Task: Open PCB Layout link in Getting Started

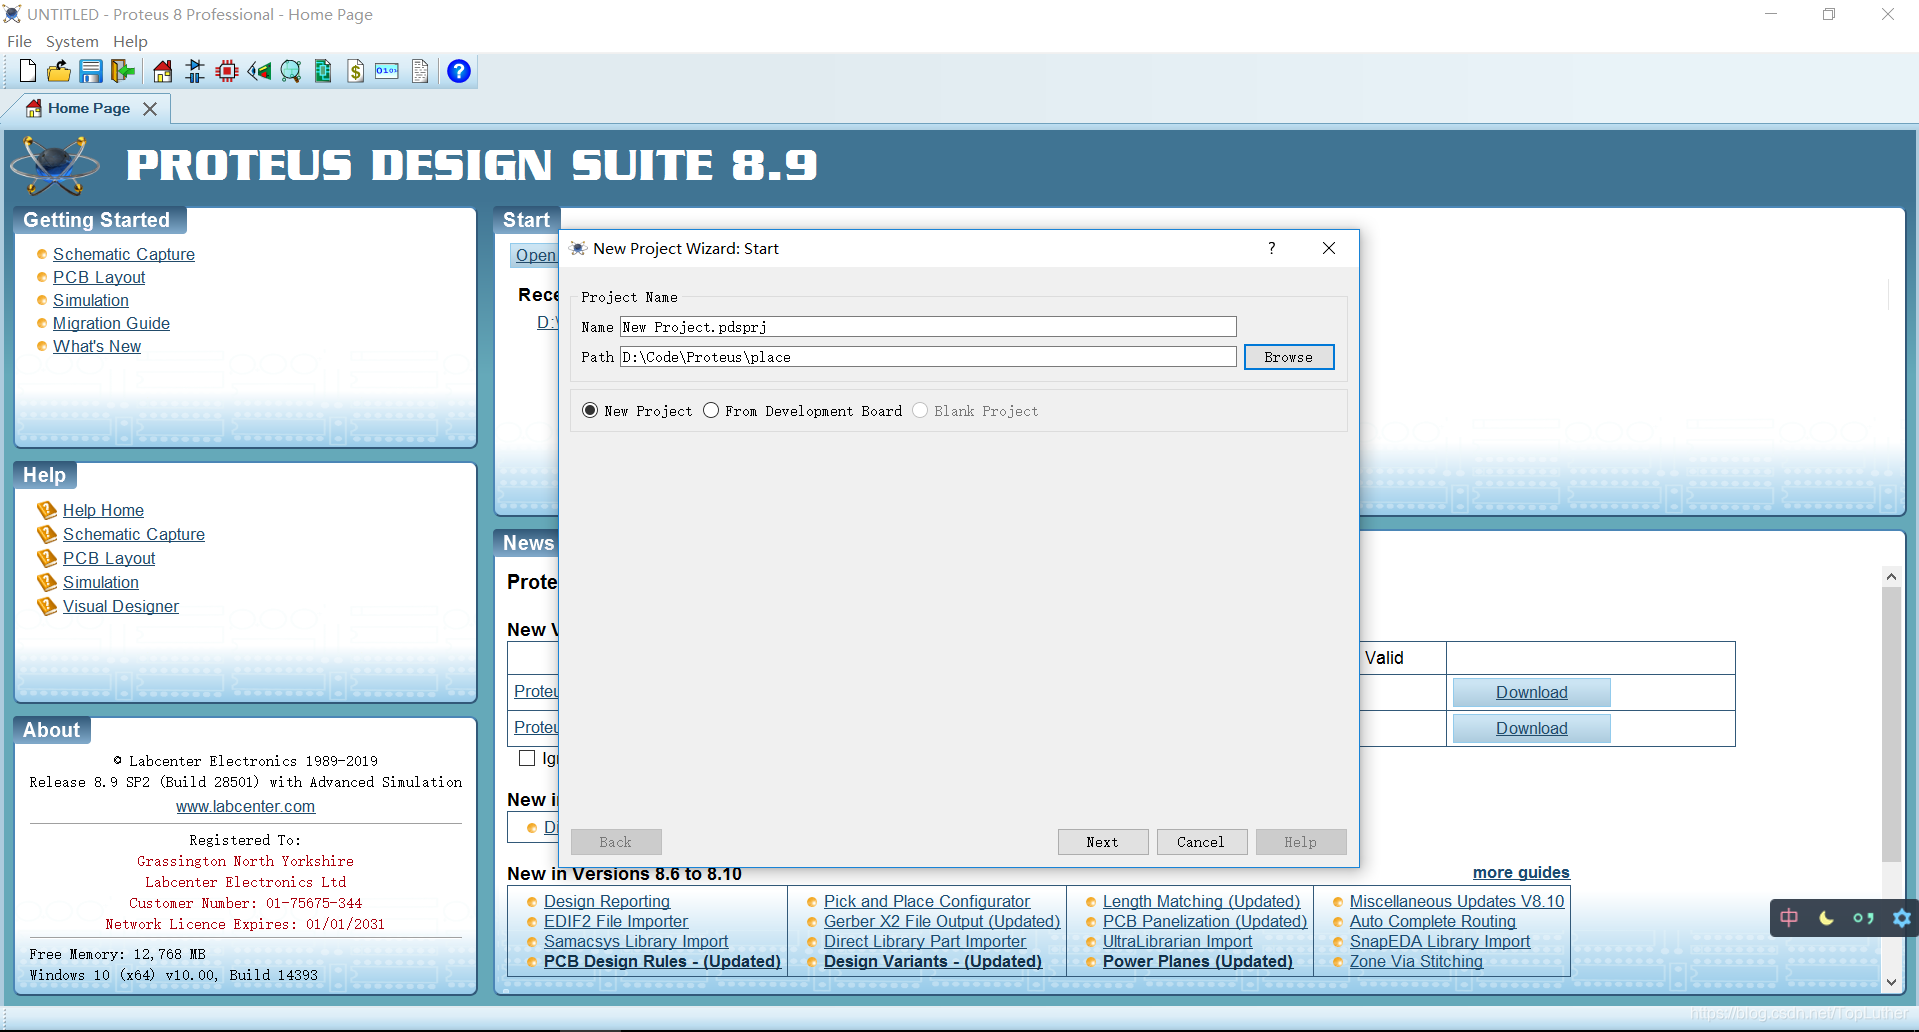Action: (99, 277)
